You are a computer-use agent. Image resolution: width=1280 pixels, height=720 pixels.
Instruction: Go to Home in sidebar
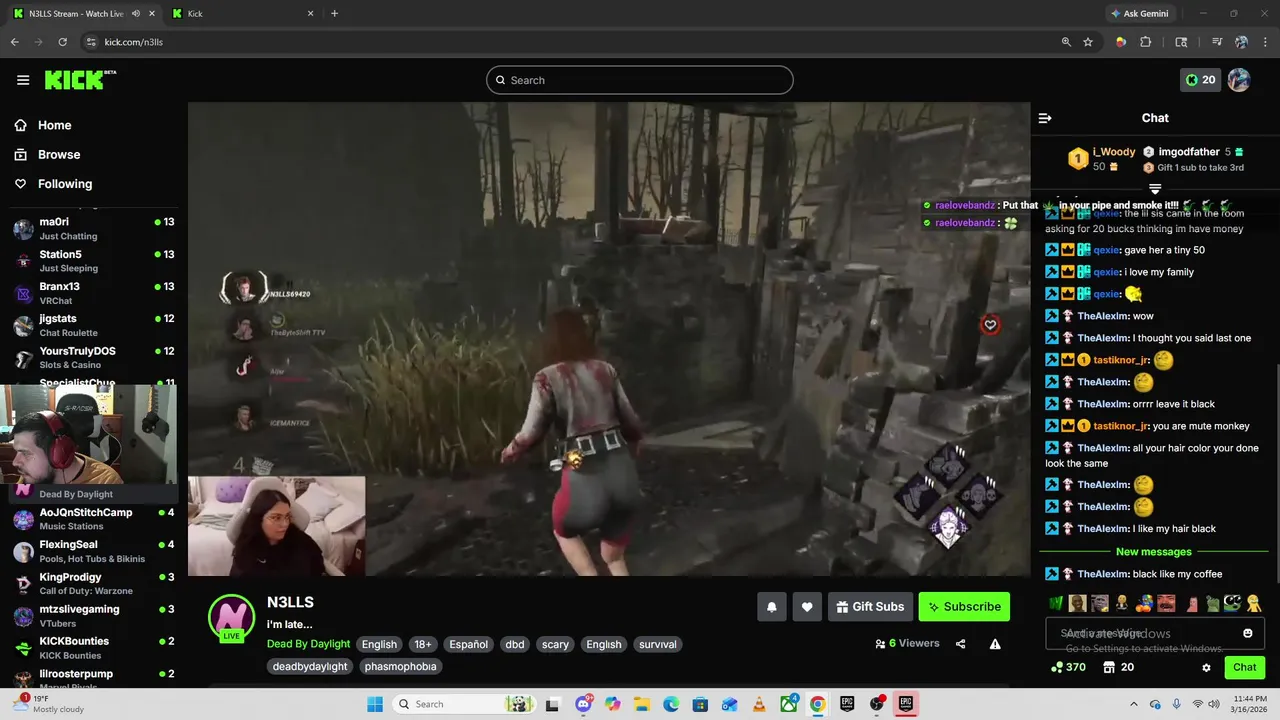pyautogui.click(x=54, y=125)
